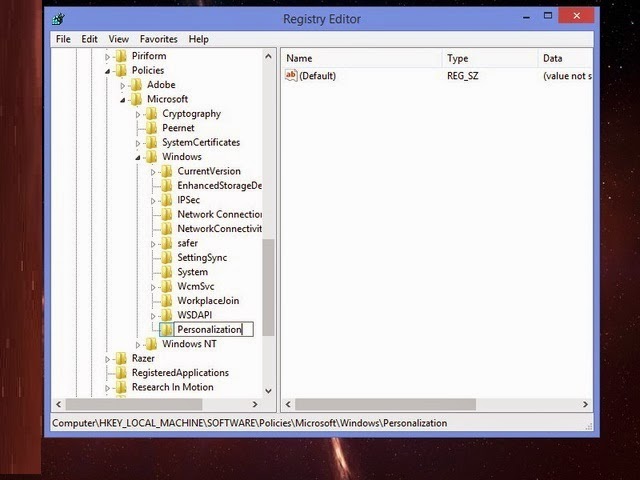This screenshot has width=640, height=480.
Task: Click the REG_SZ type cell
Action: point(462,76)
